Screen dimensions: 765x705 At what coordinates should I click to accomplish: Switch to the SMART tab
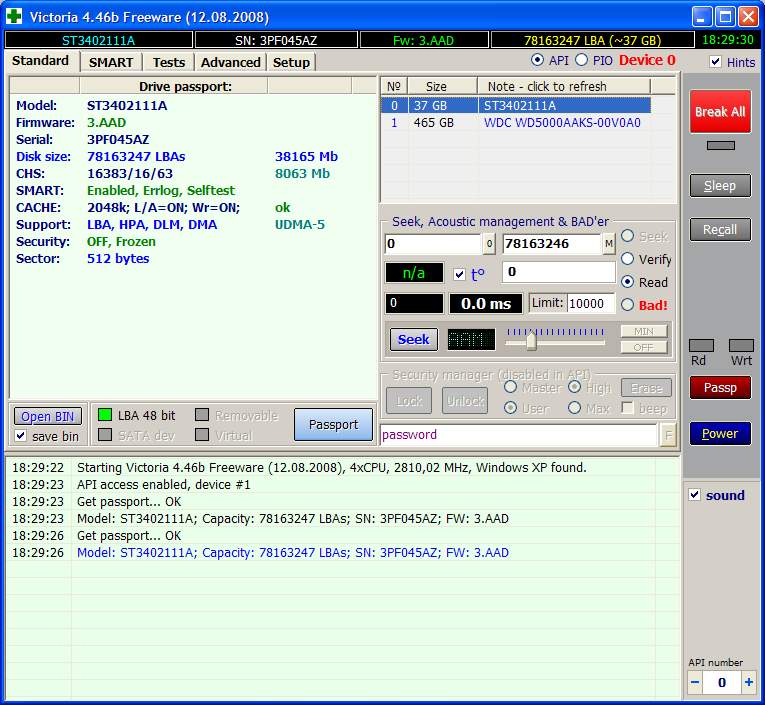click(110, 62)
